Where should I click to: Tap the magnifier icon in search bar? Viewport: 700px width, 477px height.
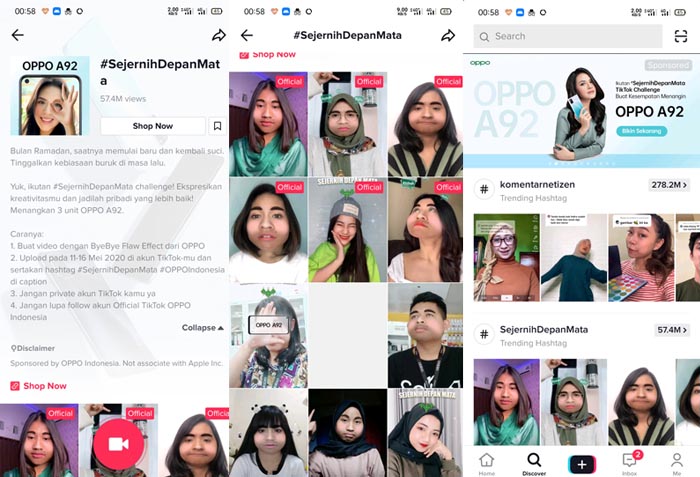tap(484, 37)
